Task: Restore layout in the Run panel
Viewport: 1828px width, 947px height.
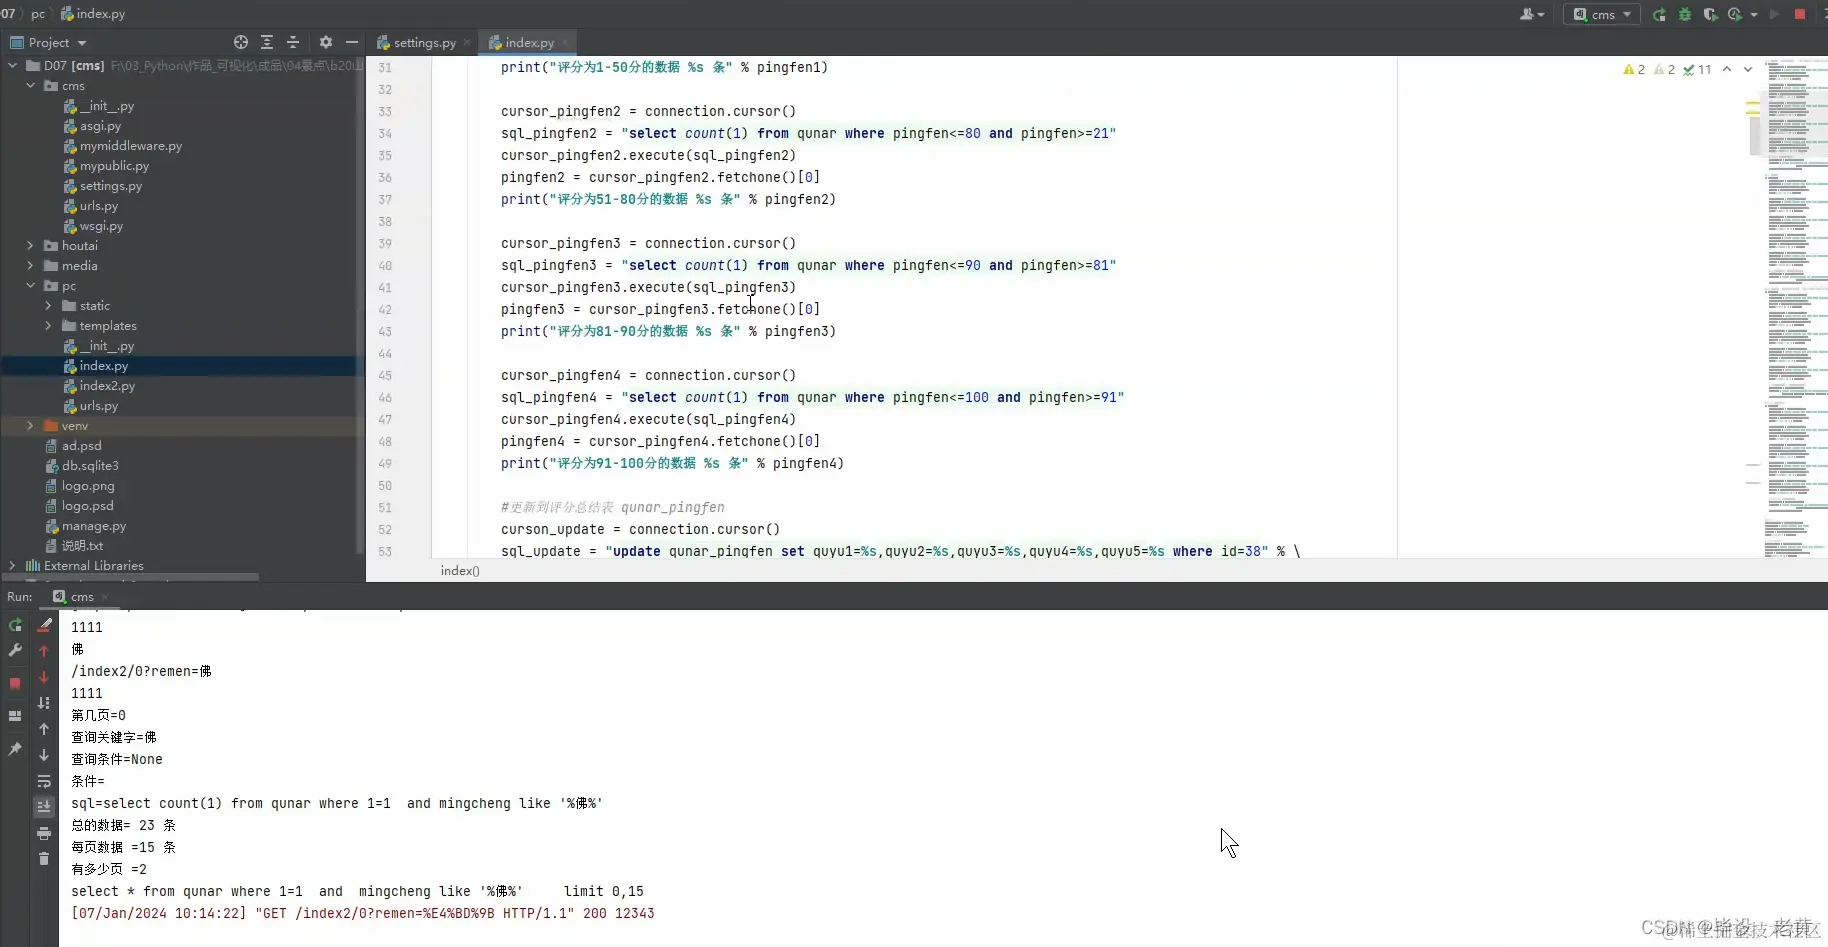Action: (x=15, y=716)
